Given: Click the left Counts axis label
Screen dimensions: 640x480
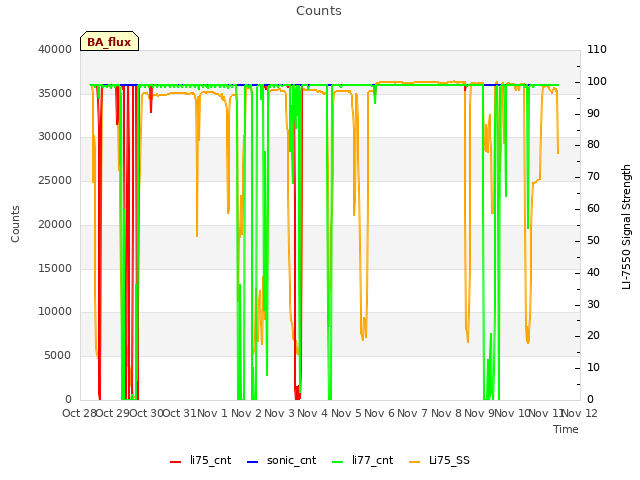Looking at the screenshot, I should coord(15,224).
